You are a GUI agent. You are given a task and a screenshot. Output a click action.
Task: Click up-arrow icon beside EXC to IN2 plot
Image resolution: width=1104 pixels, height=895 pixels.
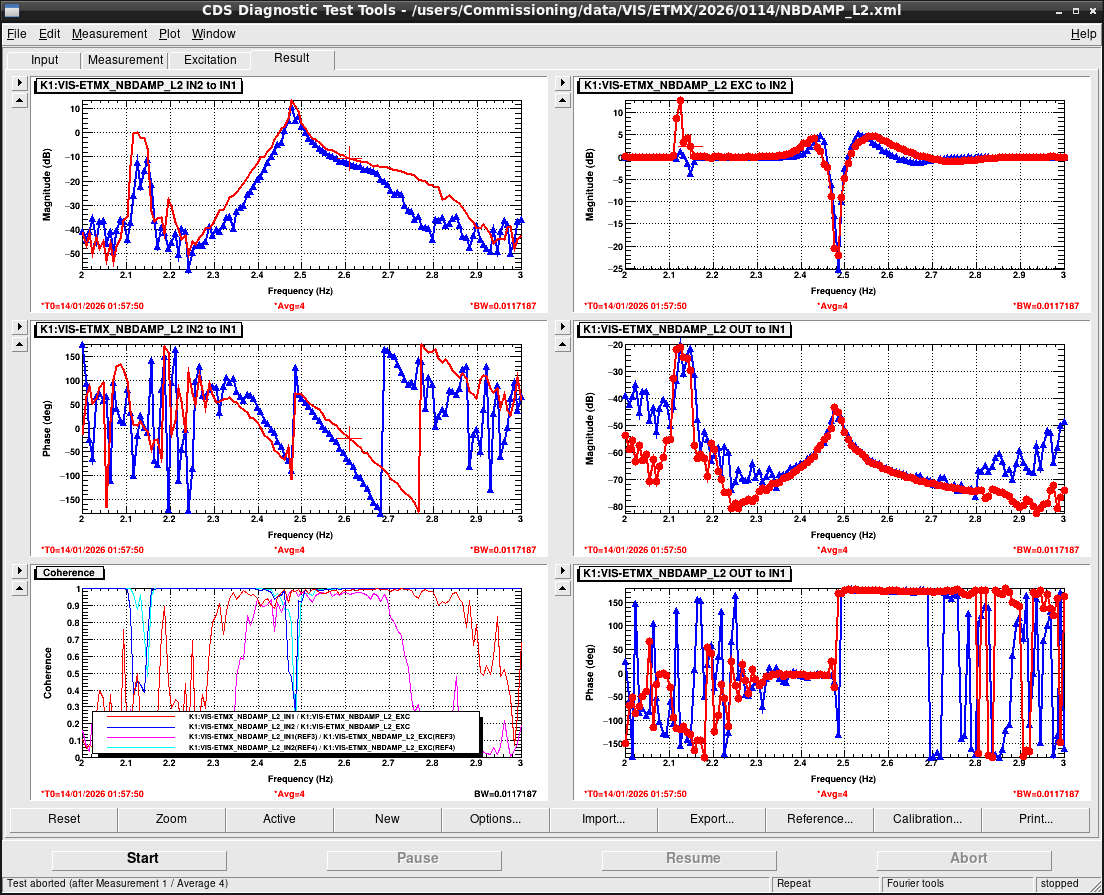point(563,101)
